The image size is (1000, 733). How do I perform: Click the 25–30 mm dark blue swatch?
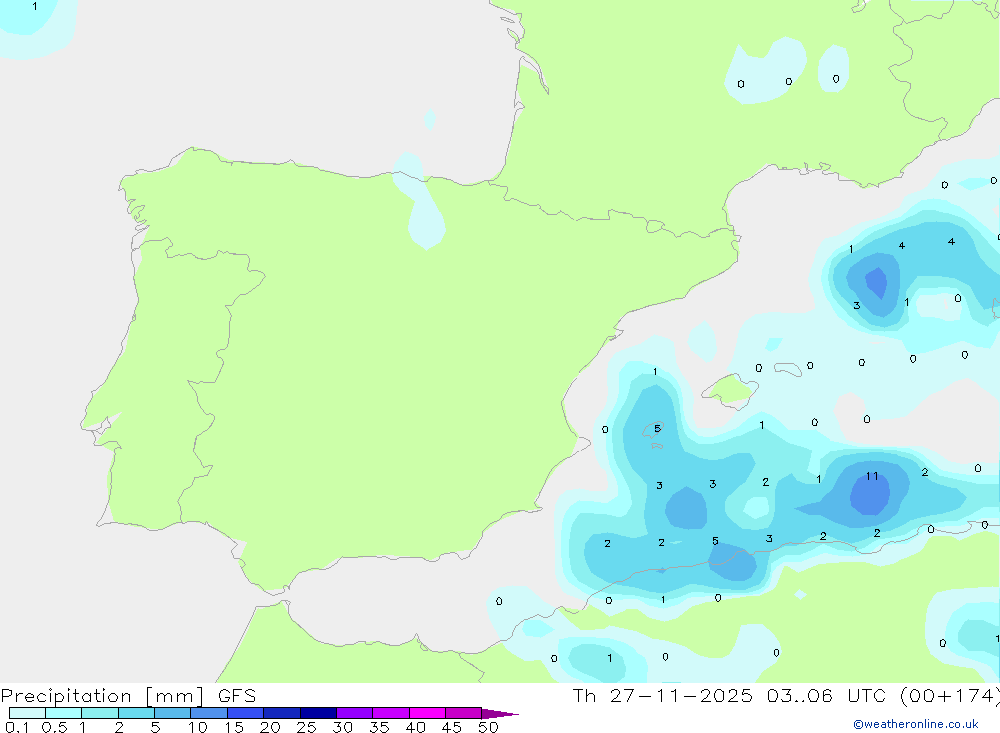click(318, 713)
